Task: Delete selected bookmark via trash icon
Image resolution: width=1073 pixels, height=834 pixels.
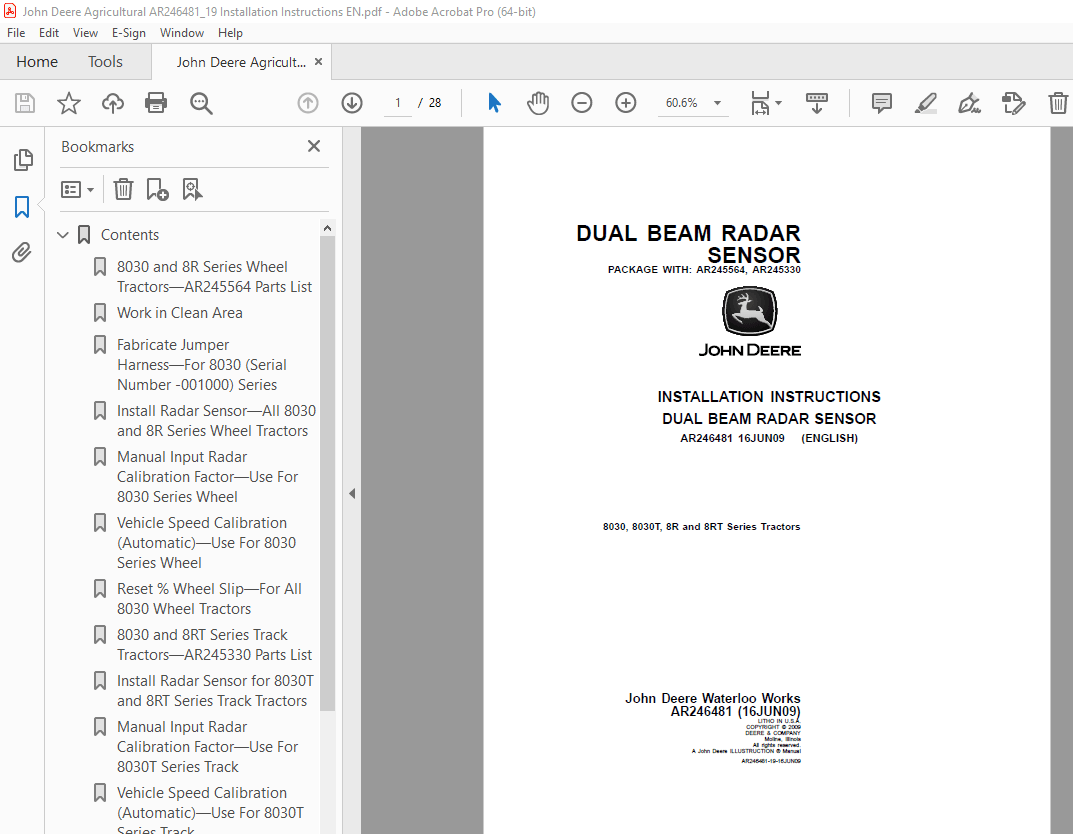Action: [122, 189]
